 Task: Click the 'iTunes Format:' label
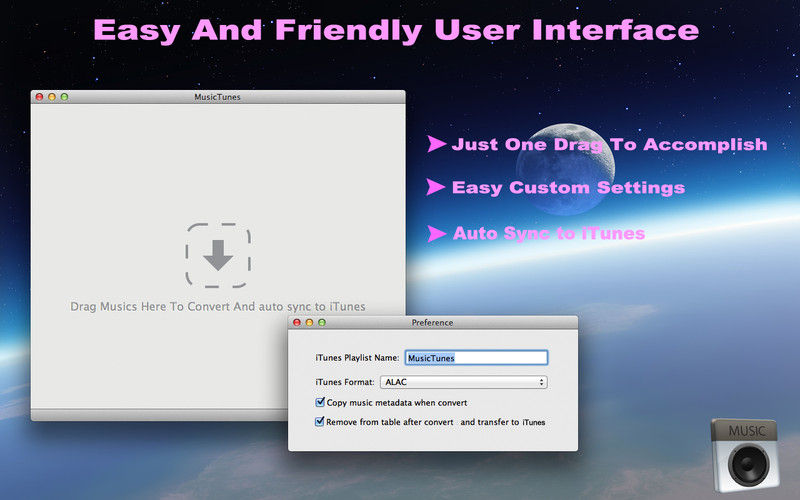click(x=345, y=382)
